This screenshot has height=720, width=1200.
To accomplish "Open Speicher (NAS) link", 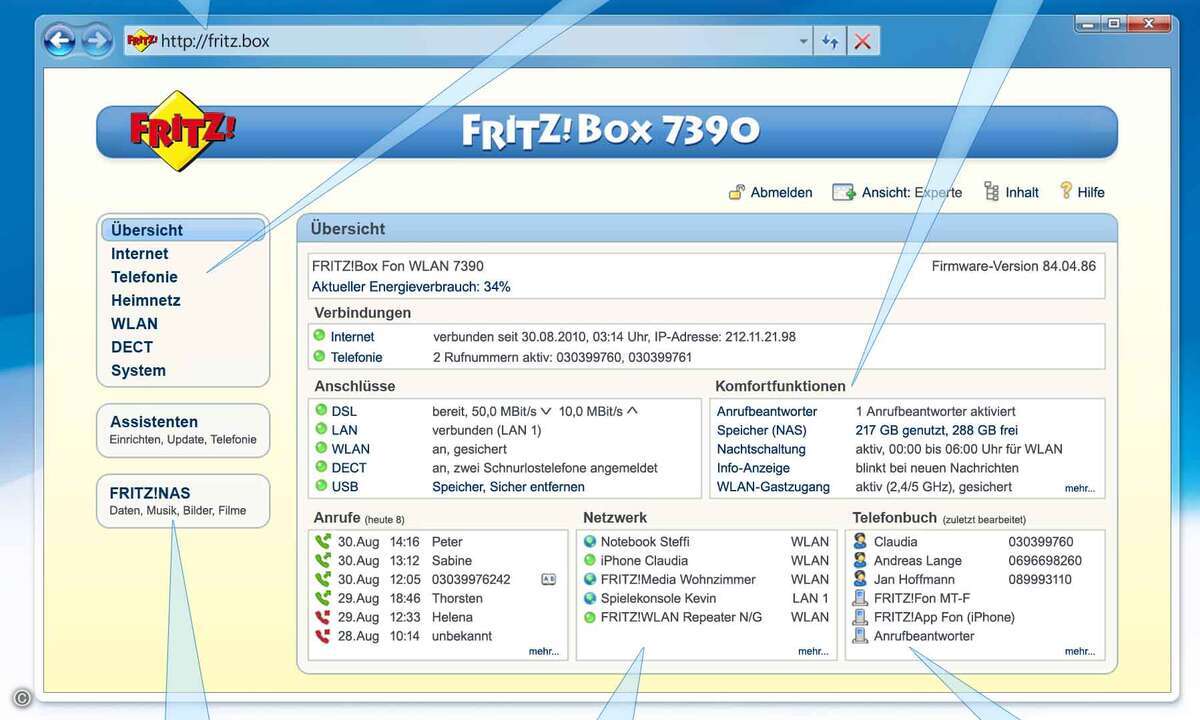I will (761, 430).
